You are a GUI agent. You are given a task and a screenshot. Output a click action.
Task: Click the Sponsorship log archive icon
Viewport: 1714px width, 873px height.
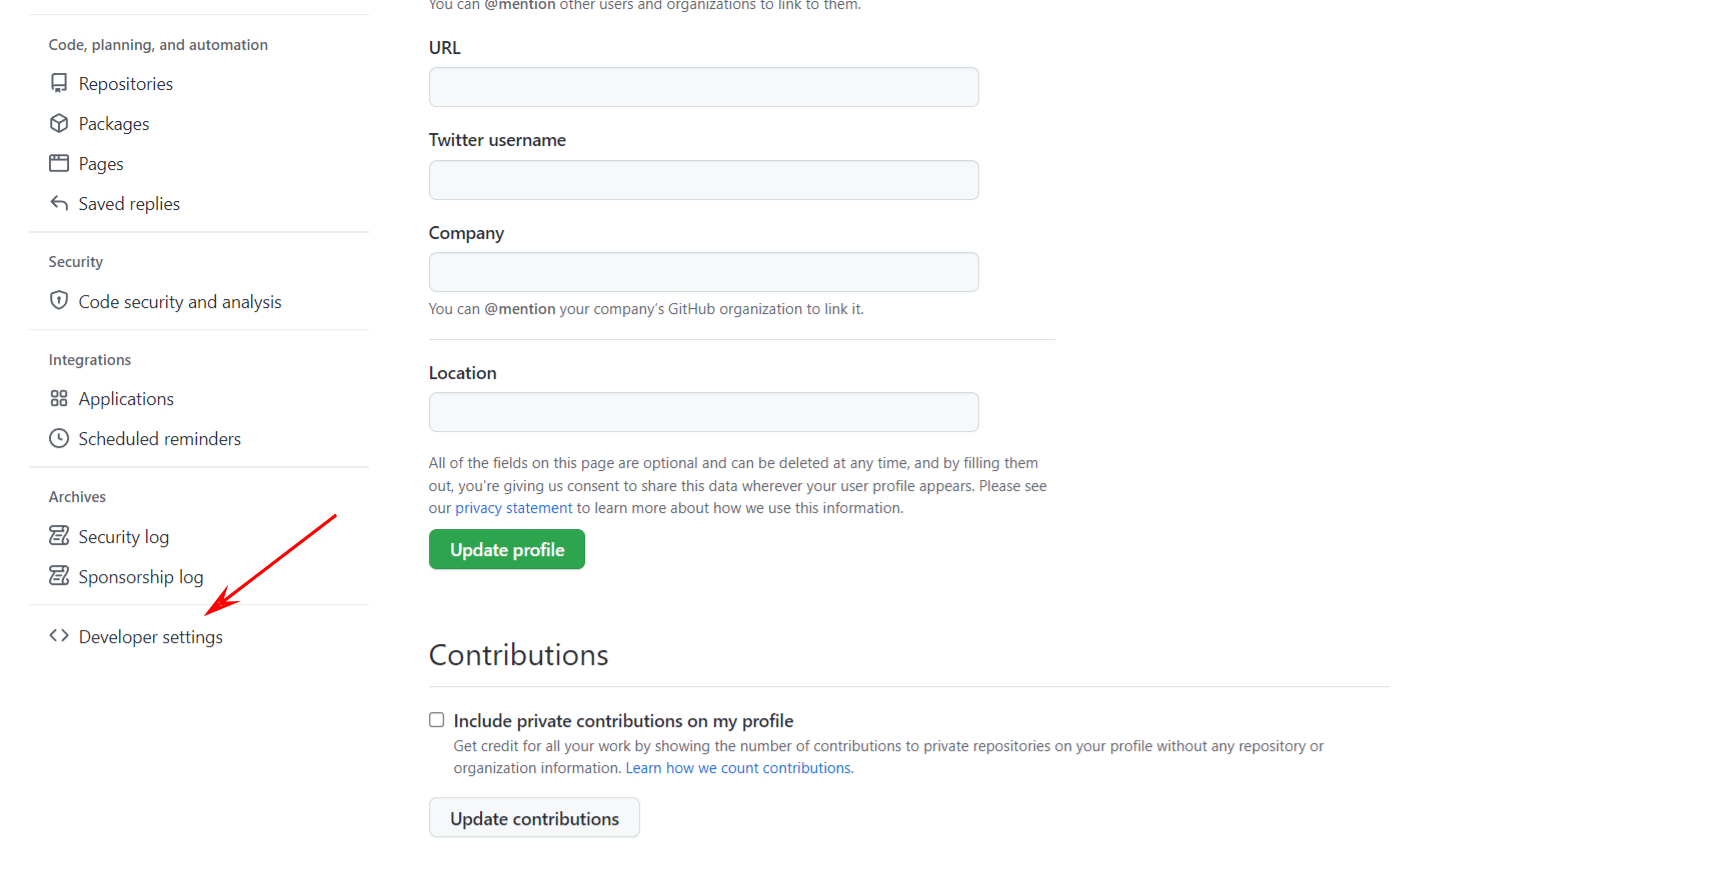59,576
